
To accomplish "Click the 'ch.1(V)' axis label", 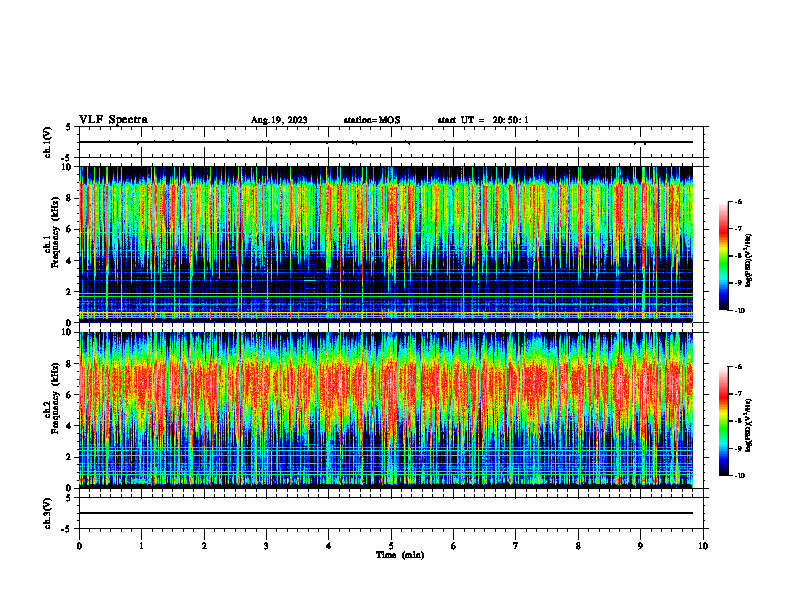I will tap(47, 142).
